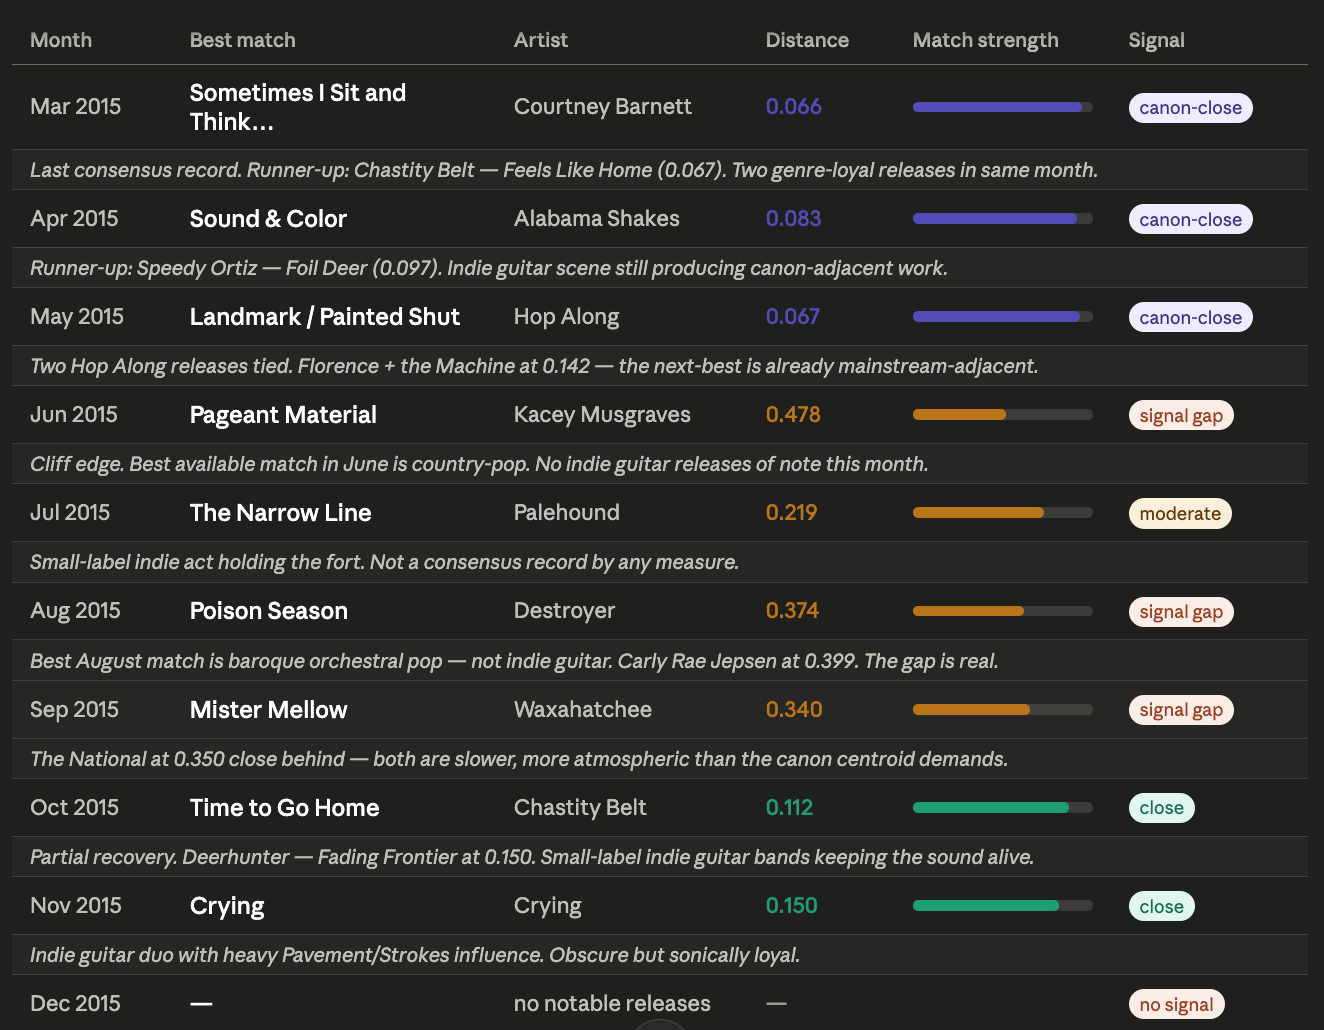Screen dimensions: 1324x1030
Task: Click the 0.219 distance value for Palehound
Action: [791, 513]
